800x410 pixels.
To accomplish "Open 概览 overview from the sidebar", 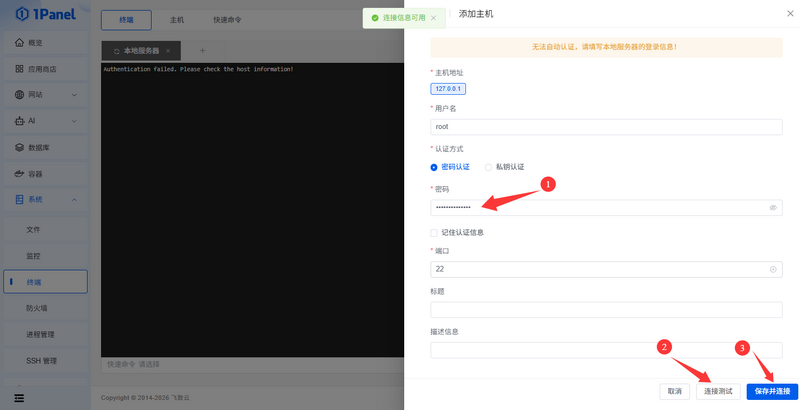I will (36, 42).
